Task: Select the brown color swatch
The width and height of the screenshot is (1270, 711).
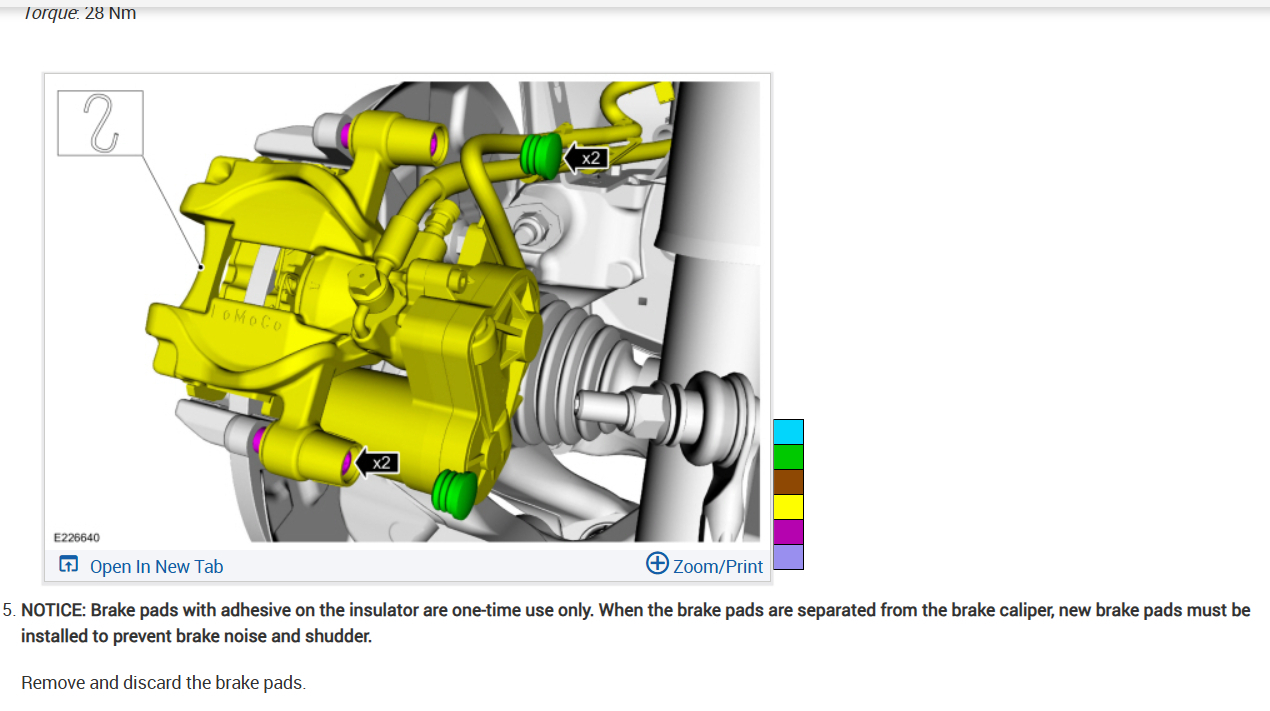Action: coord(788,482)
